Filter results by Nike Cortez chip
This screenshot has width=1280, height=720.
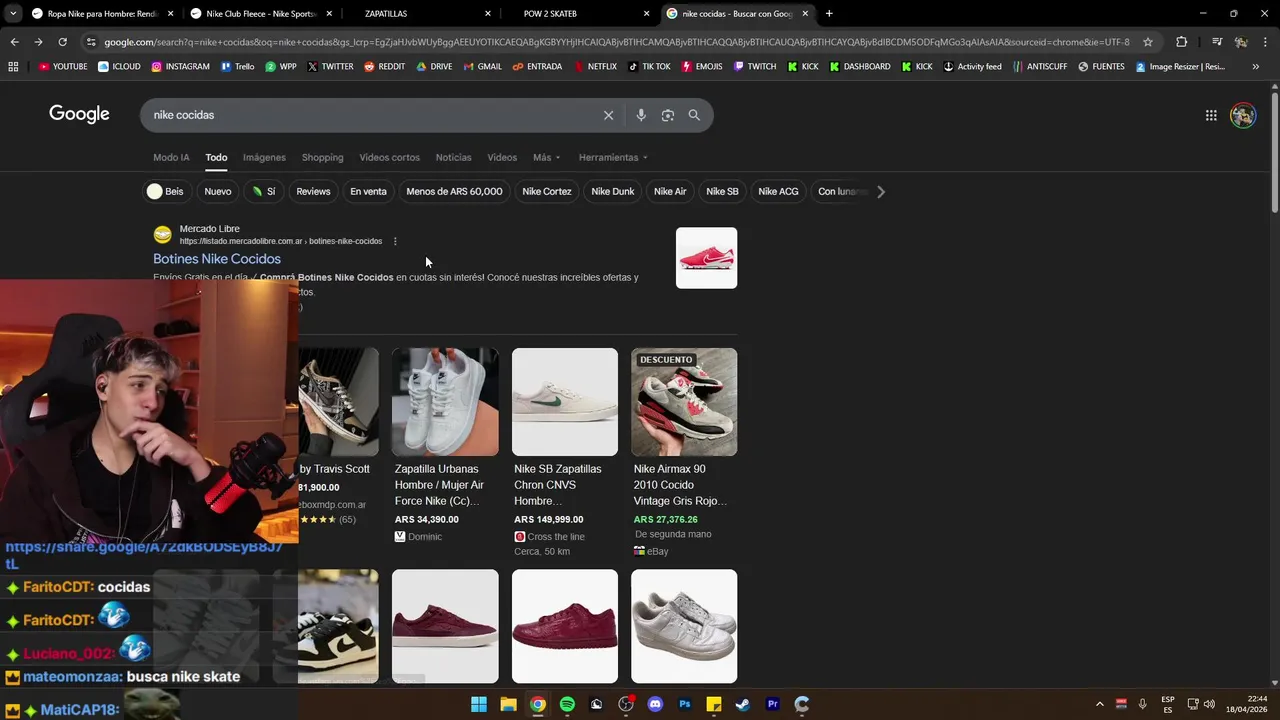(547, 191)
